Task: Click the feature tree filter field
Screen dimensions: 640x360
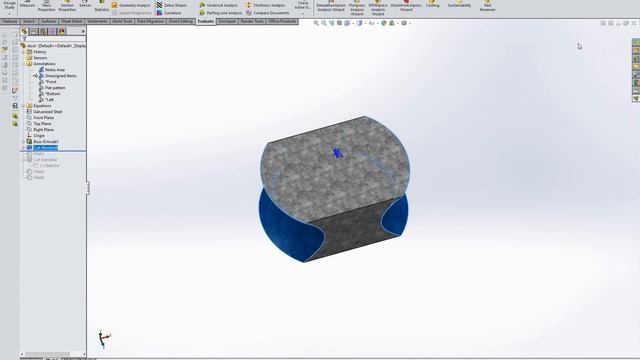Action: coord(53,39)
